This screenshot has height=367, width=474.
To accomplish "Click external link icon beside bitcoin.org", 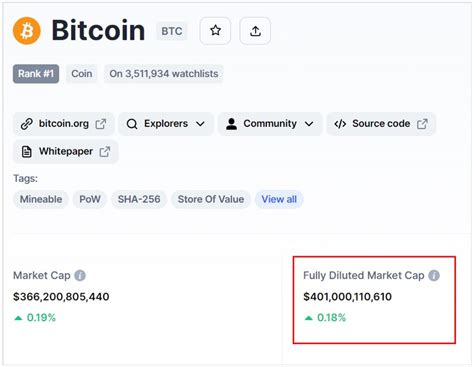I will tap(101, 124).
